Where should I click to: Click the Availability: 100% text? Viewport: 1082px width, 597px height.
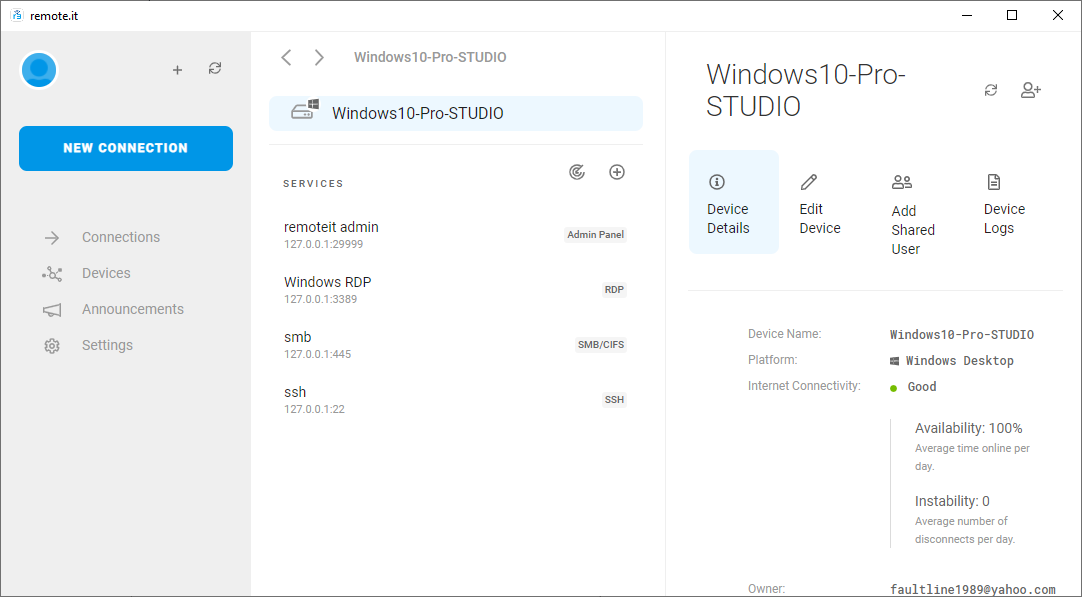point(969,429)
